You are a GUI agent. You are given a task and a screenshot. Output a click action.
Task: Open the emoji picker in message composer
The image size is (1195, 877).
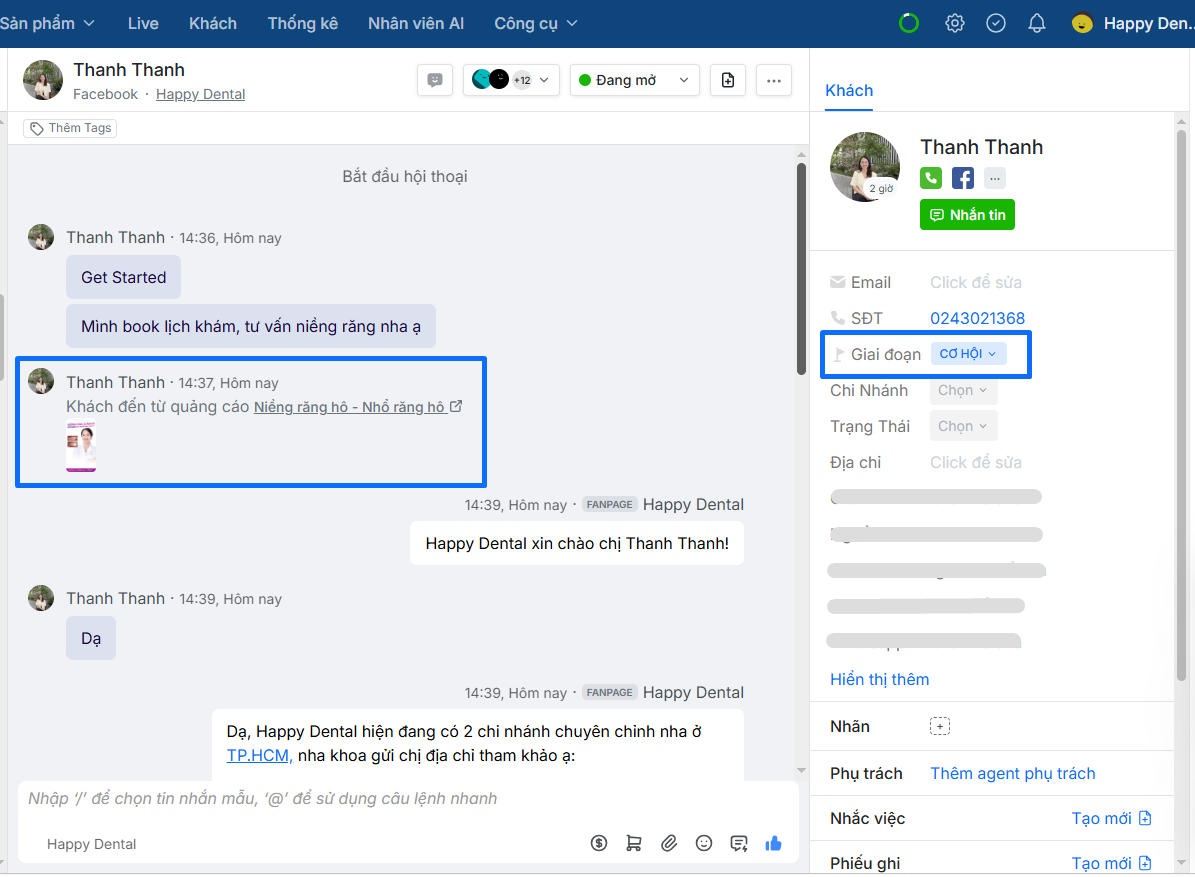[x=704, y=843]
